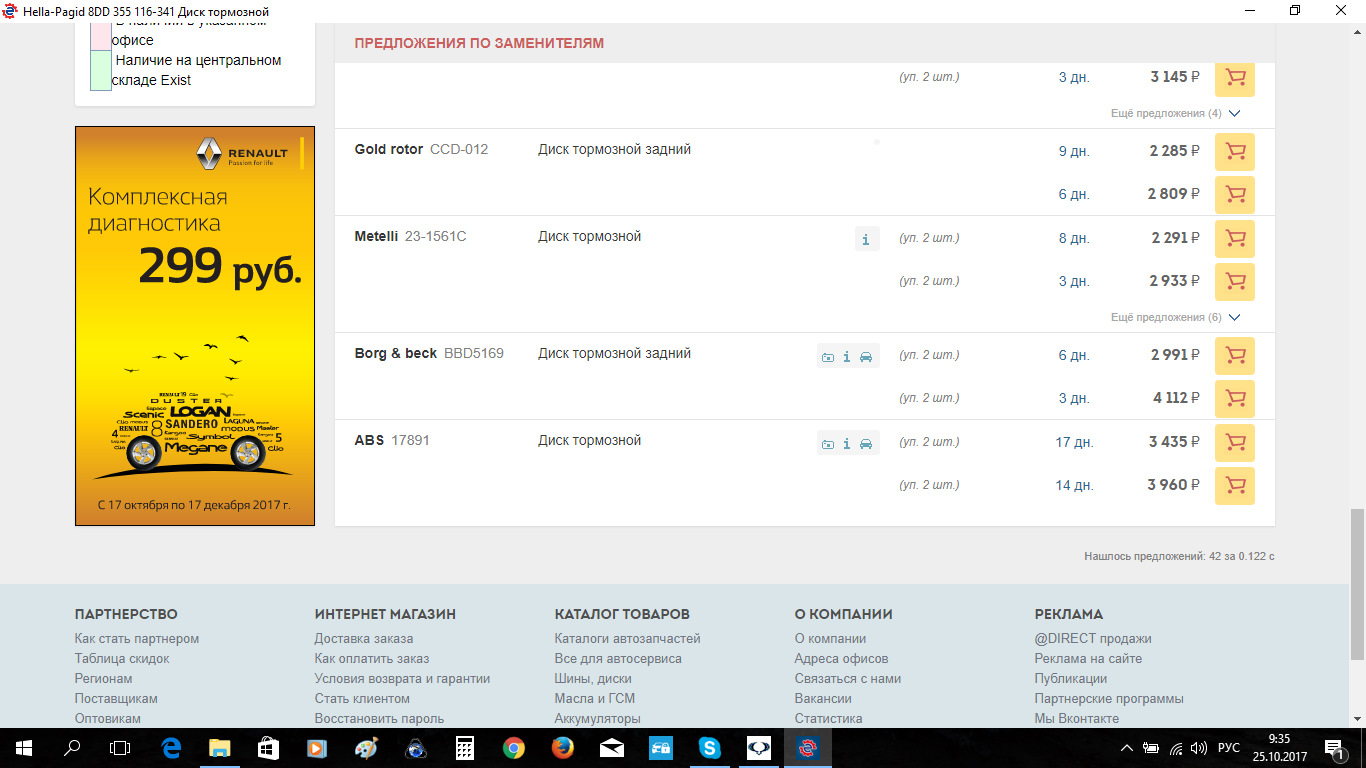
Task: Switch keyboard language via 'РУС' indicator
Action: point(1228,748)
